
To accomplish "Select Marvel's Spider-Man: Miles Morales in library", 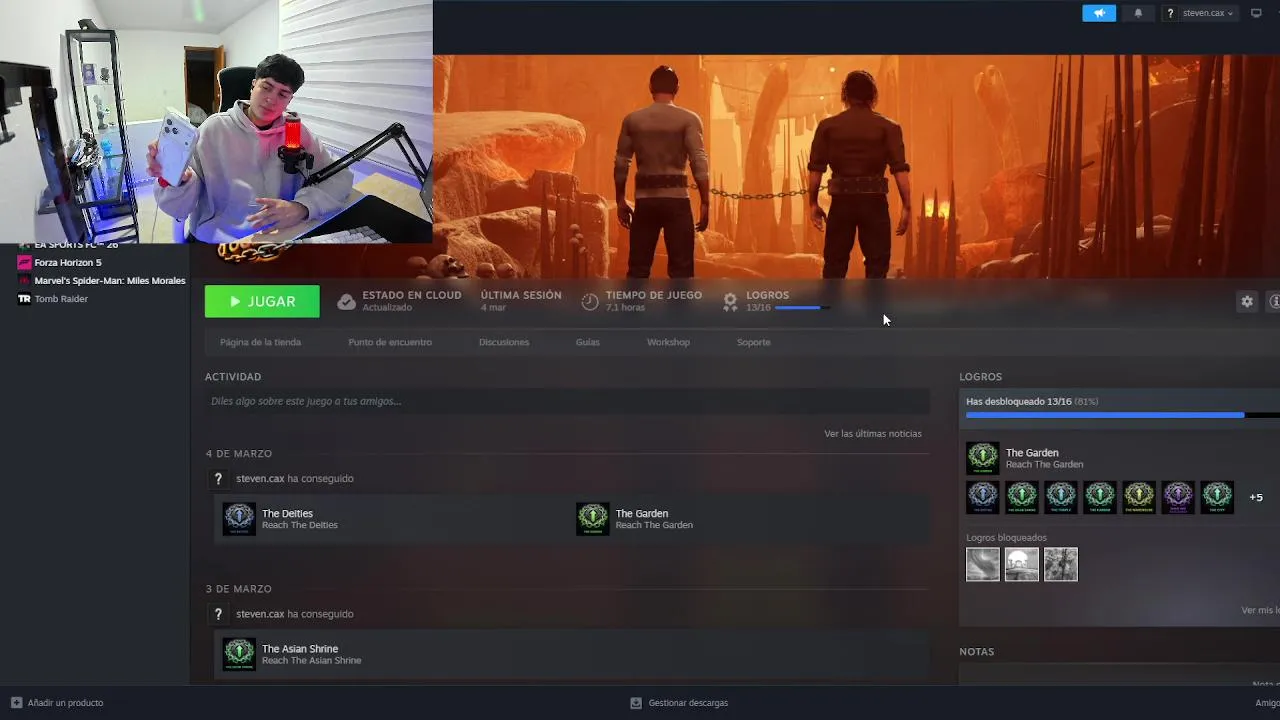I will click(110, 281).
